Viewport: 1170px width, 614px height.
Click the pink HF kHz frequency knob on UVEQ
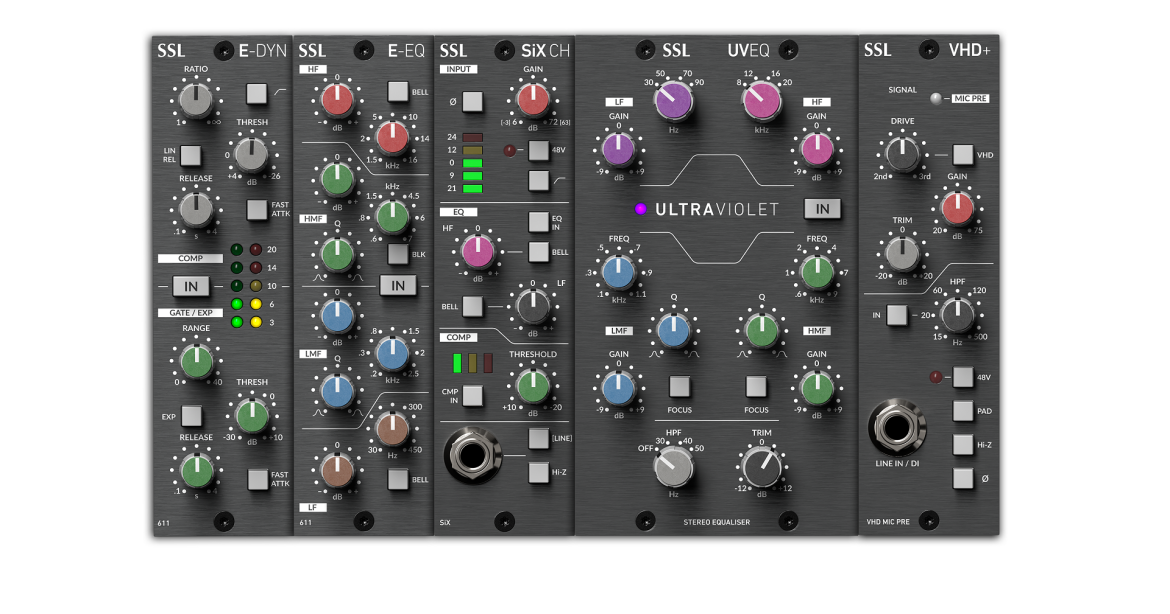click(x=762, y=101)
